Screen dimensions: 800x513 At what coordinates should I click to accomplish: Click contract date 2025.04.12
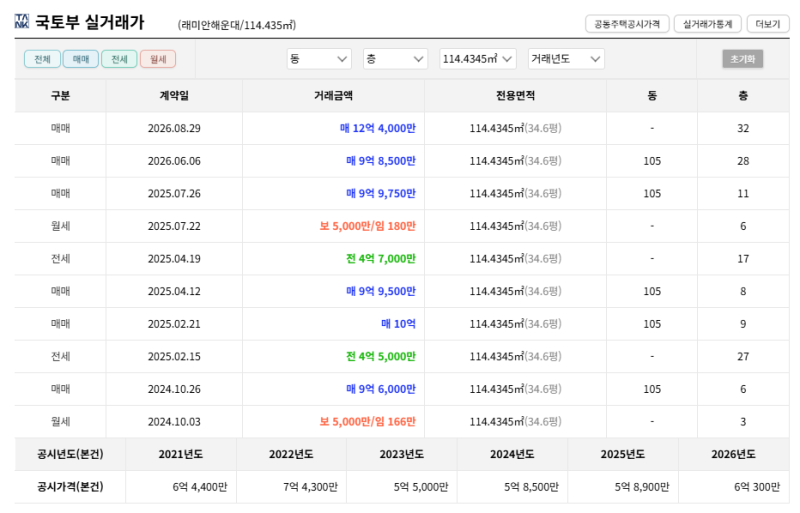click(x=174, y=291)
